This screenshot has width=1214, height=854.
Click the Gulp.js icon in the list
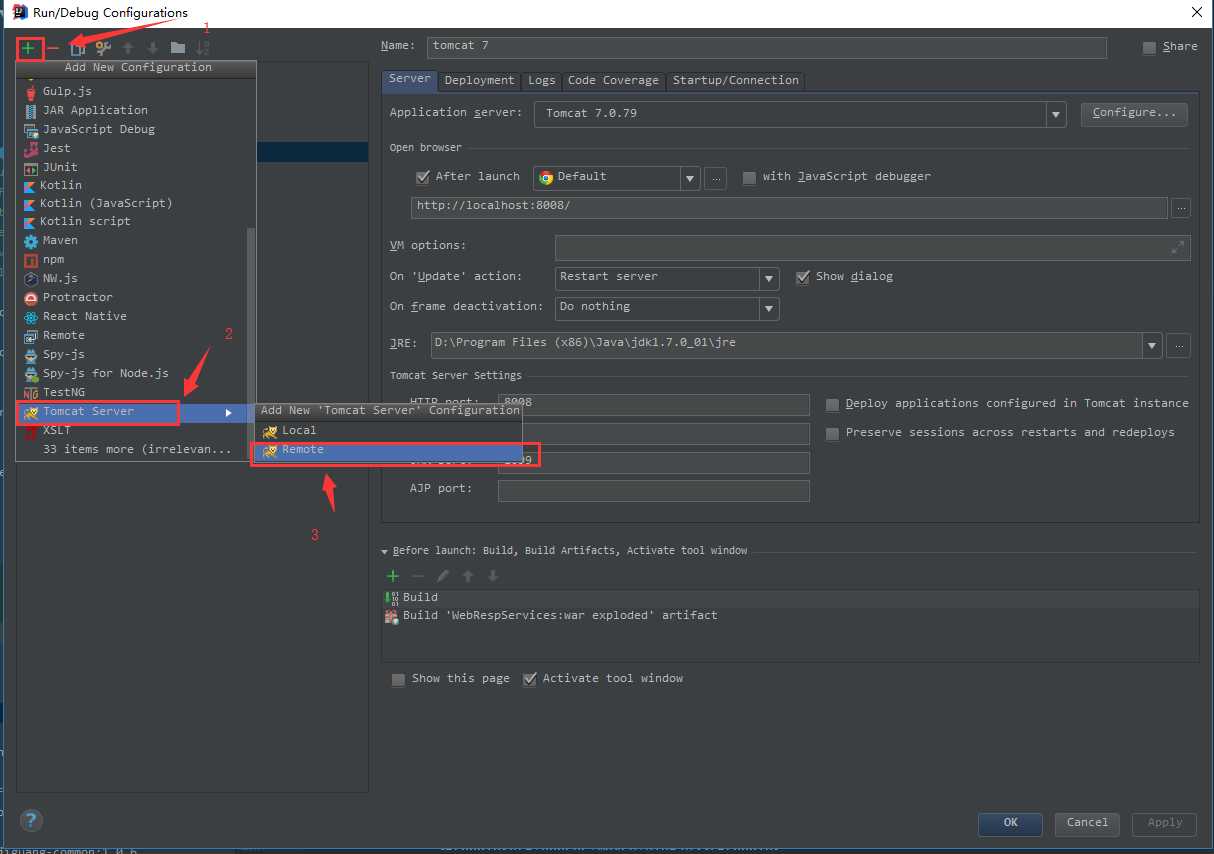click(31, 91)
